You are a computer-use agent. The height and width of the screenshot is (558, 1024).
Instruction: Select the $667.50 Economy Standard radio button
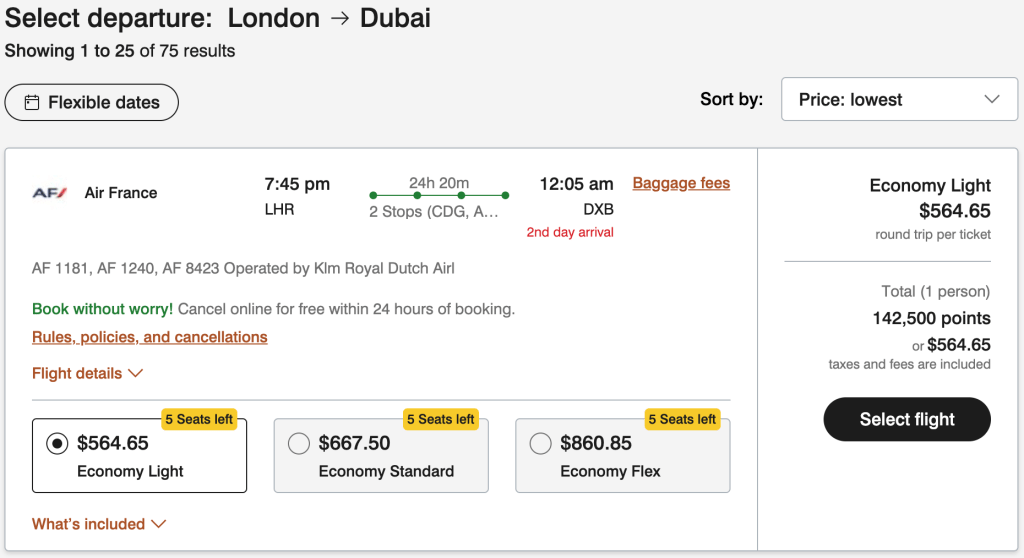tap(299, 443)
